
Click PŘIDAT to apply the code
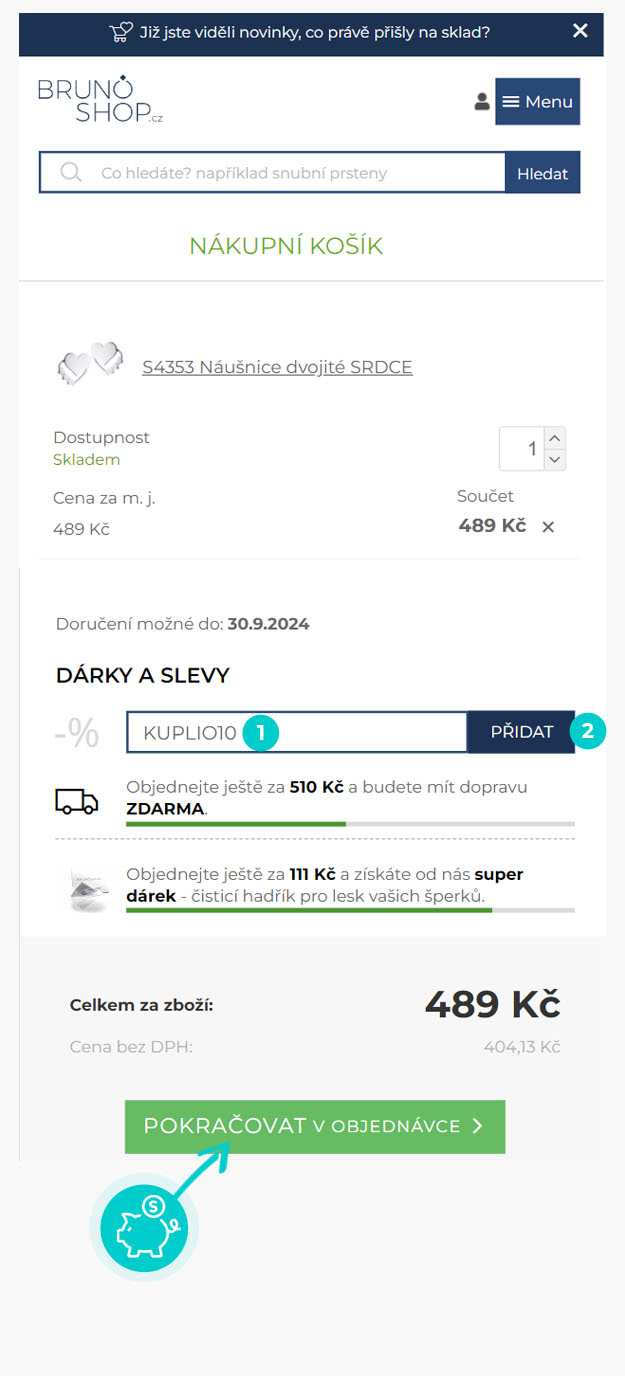coord(521,732)
